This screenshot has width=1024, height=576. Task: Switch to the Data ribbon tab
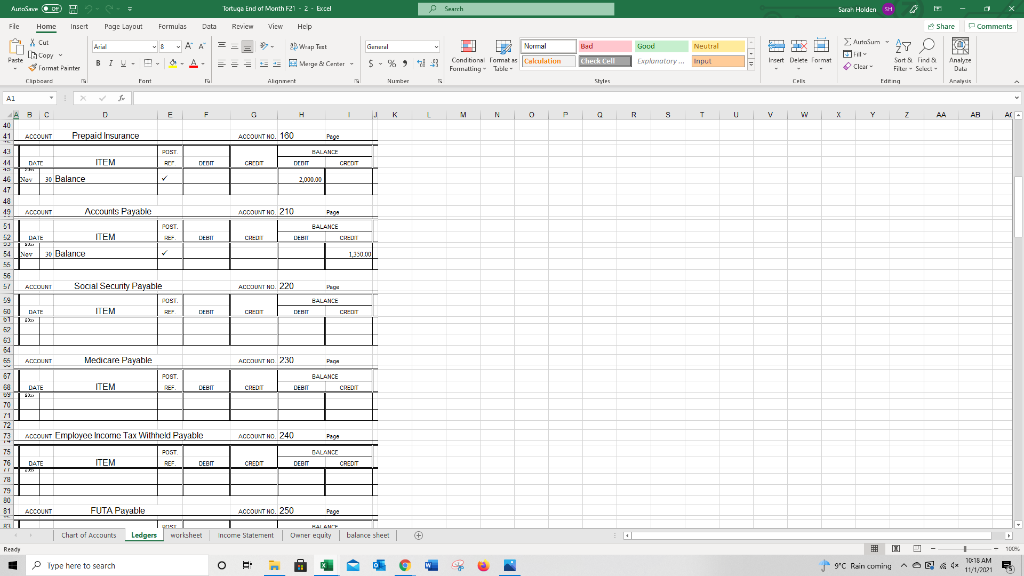pos(209,27)
